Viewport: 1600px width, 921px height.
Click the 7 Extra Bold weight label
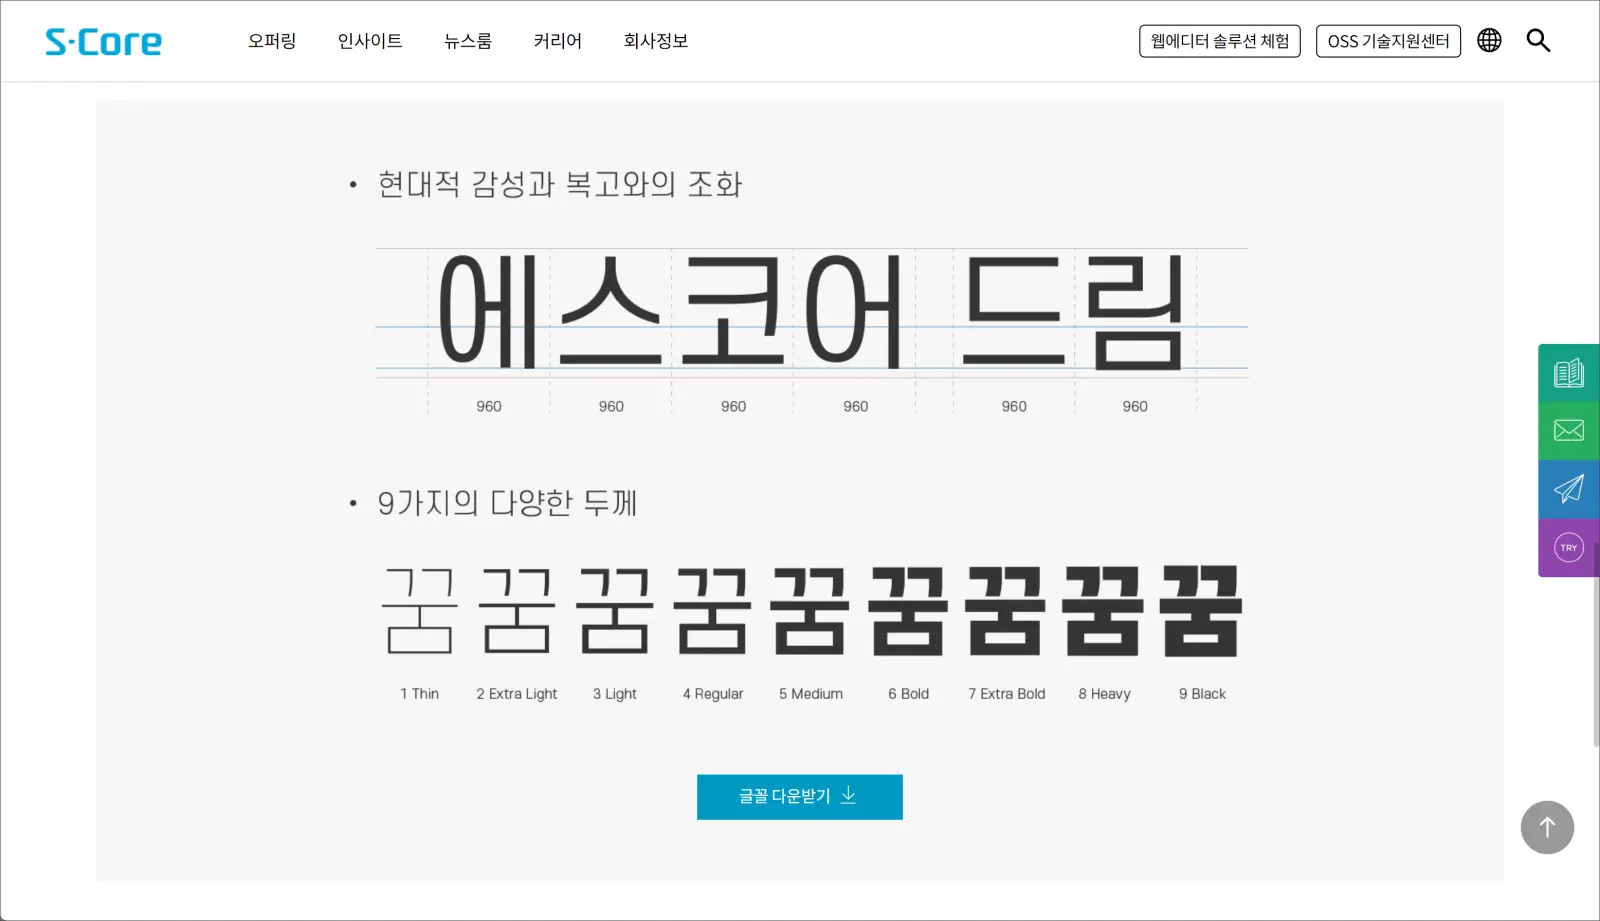coord(1006,694)
